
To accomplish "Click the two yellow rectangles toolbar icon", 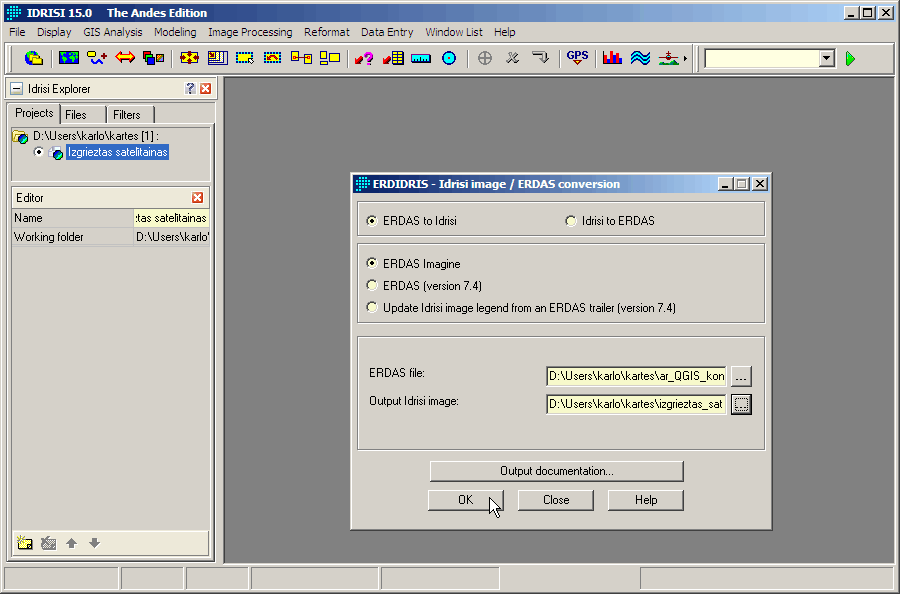I will [x=330, y=58].
